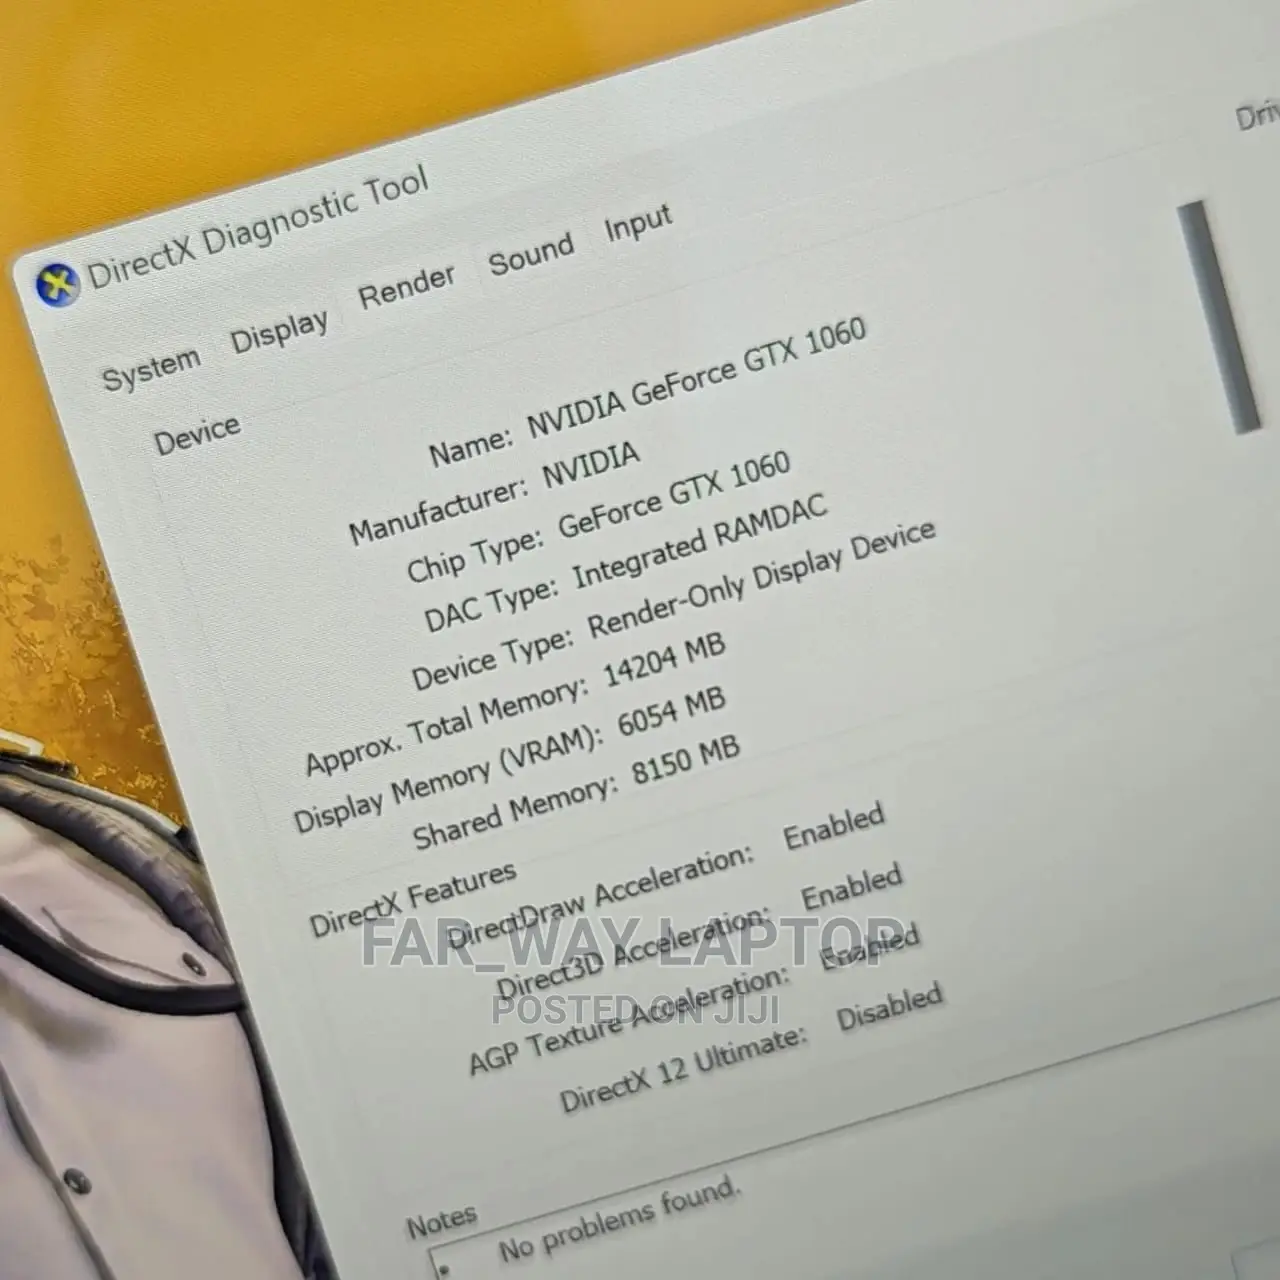
Task: Switch to the System tab
Action: [152, 369]
